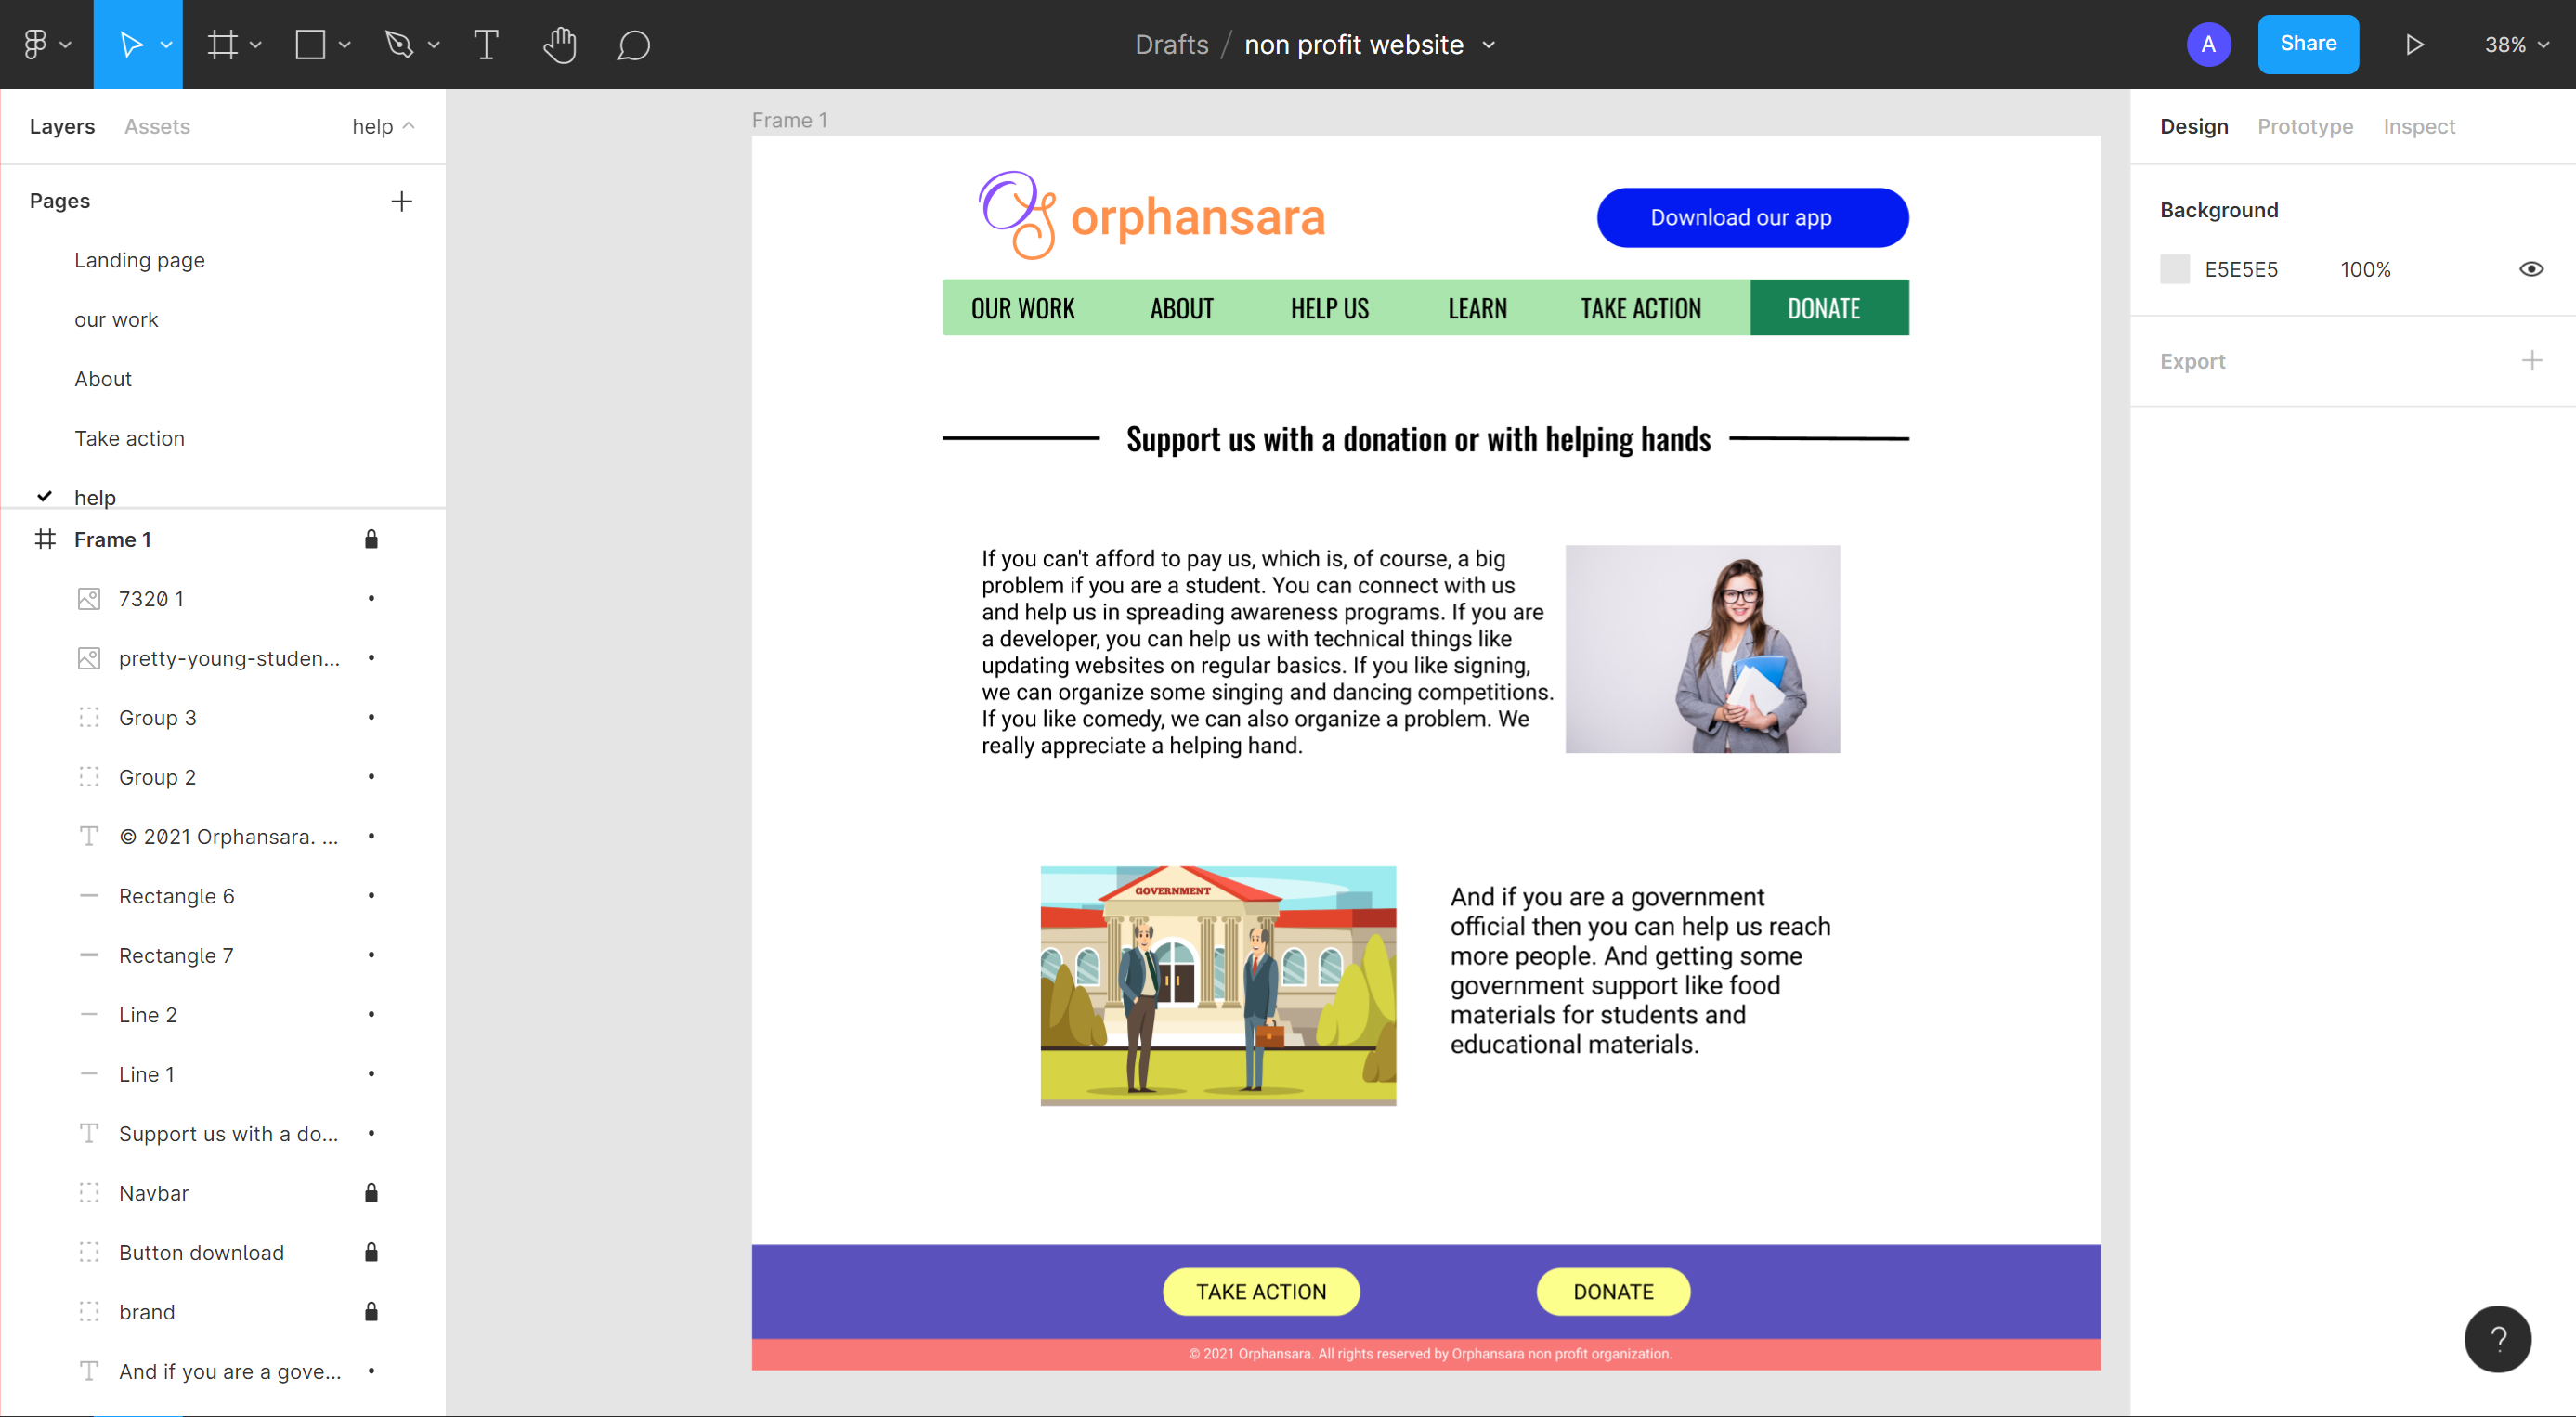Open the Figma main menu

[40, 44]
